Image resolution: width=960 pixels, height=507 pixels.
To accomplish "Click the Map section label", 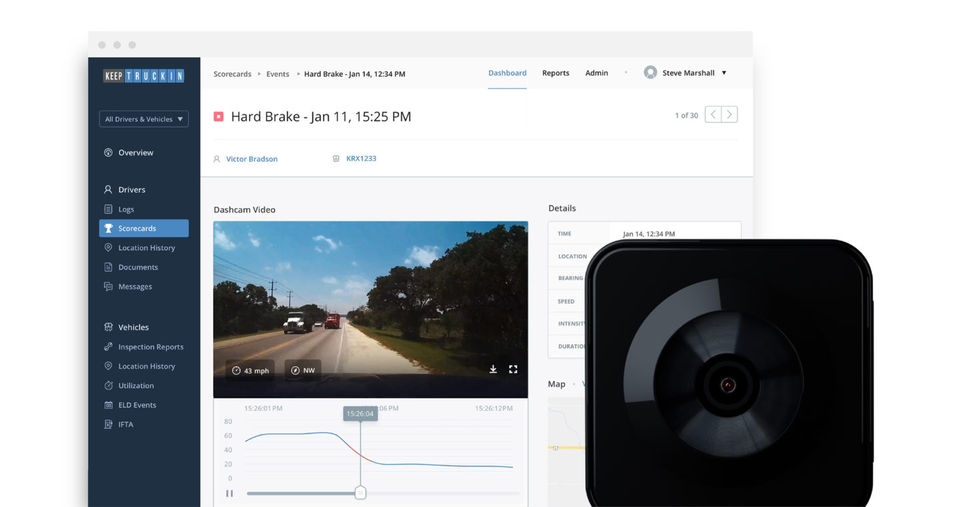I will click(x=557, y=384).
